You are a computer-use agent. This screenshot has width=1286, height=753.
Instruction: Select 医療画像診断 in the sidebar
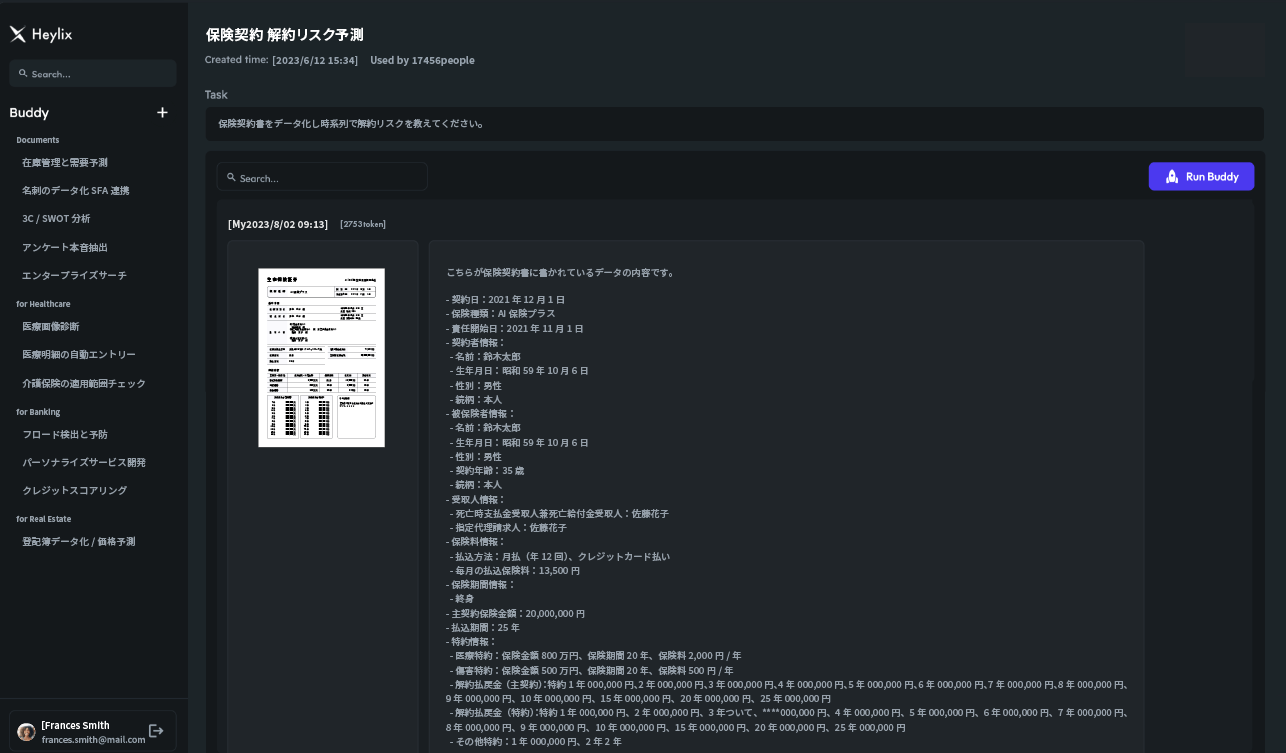pos(52,326)
